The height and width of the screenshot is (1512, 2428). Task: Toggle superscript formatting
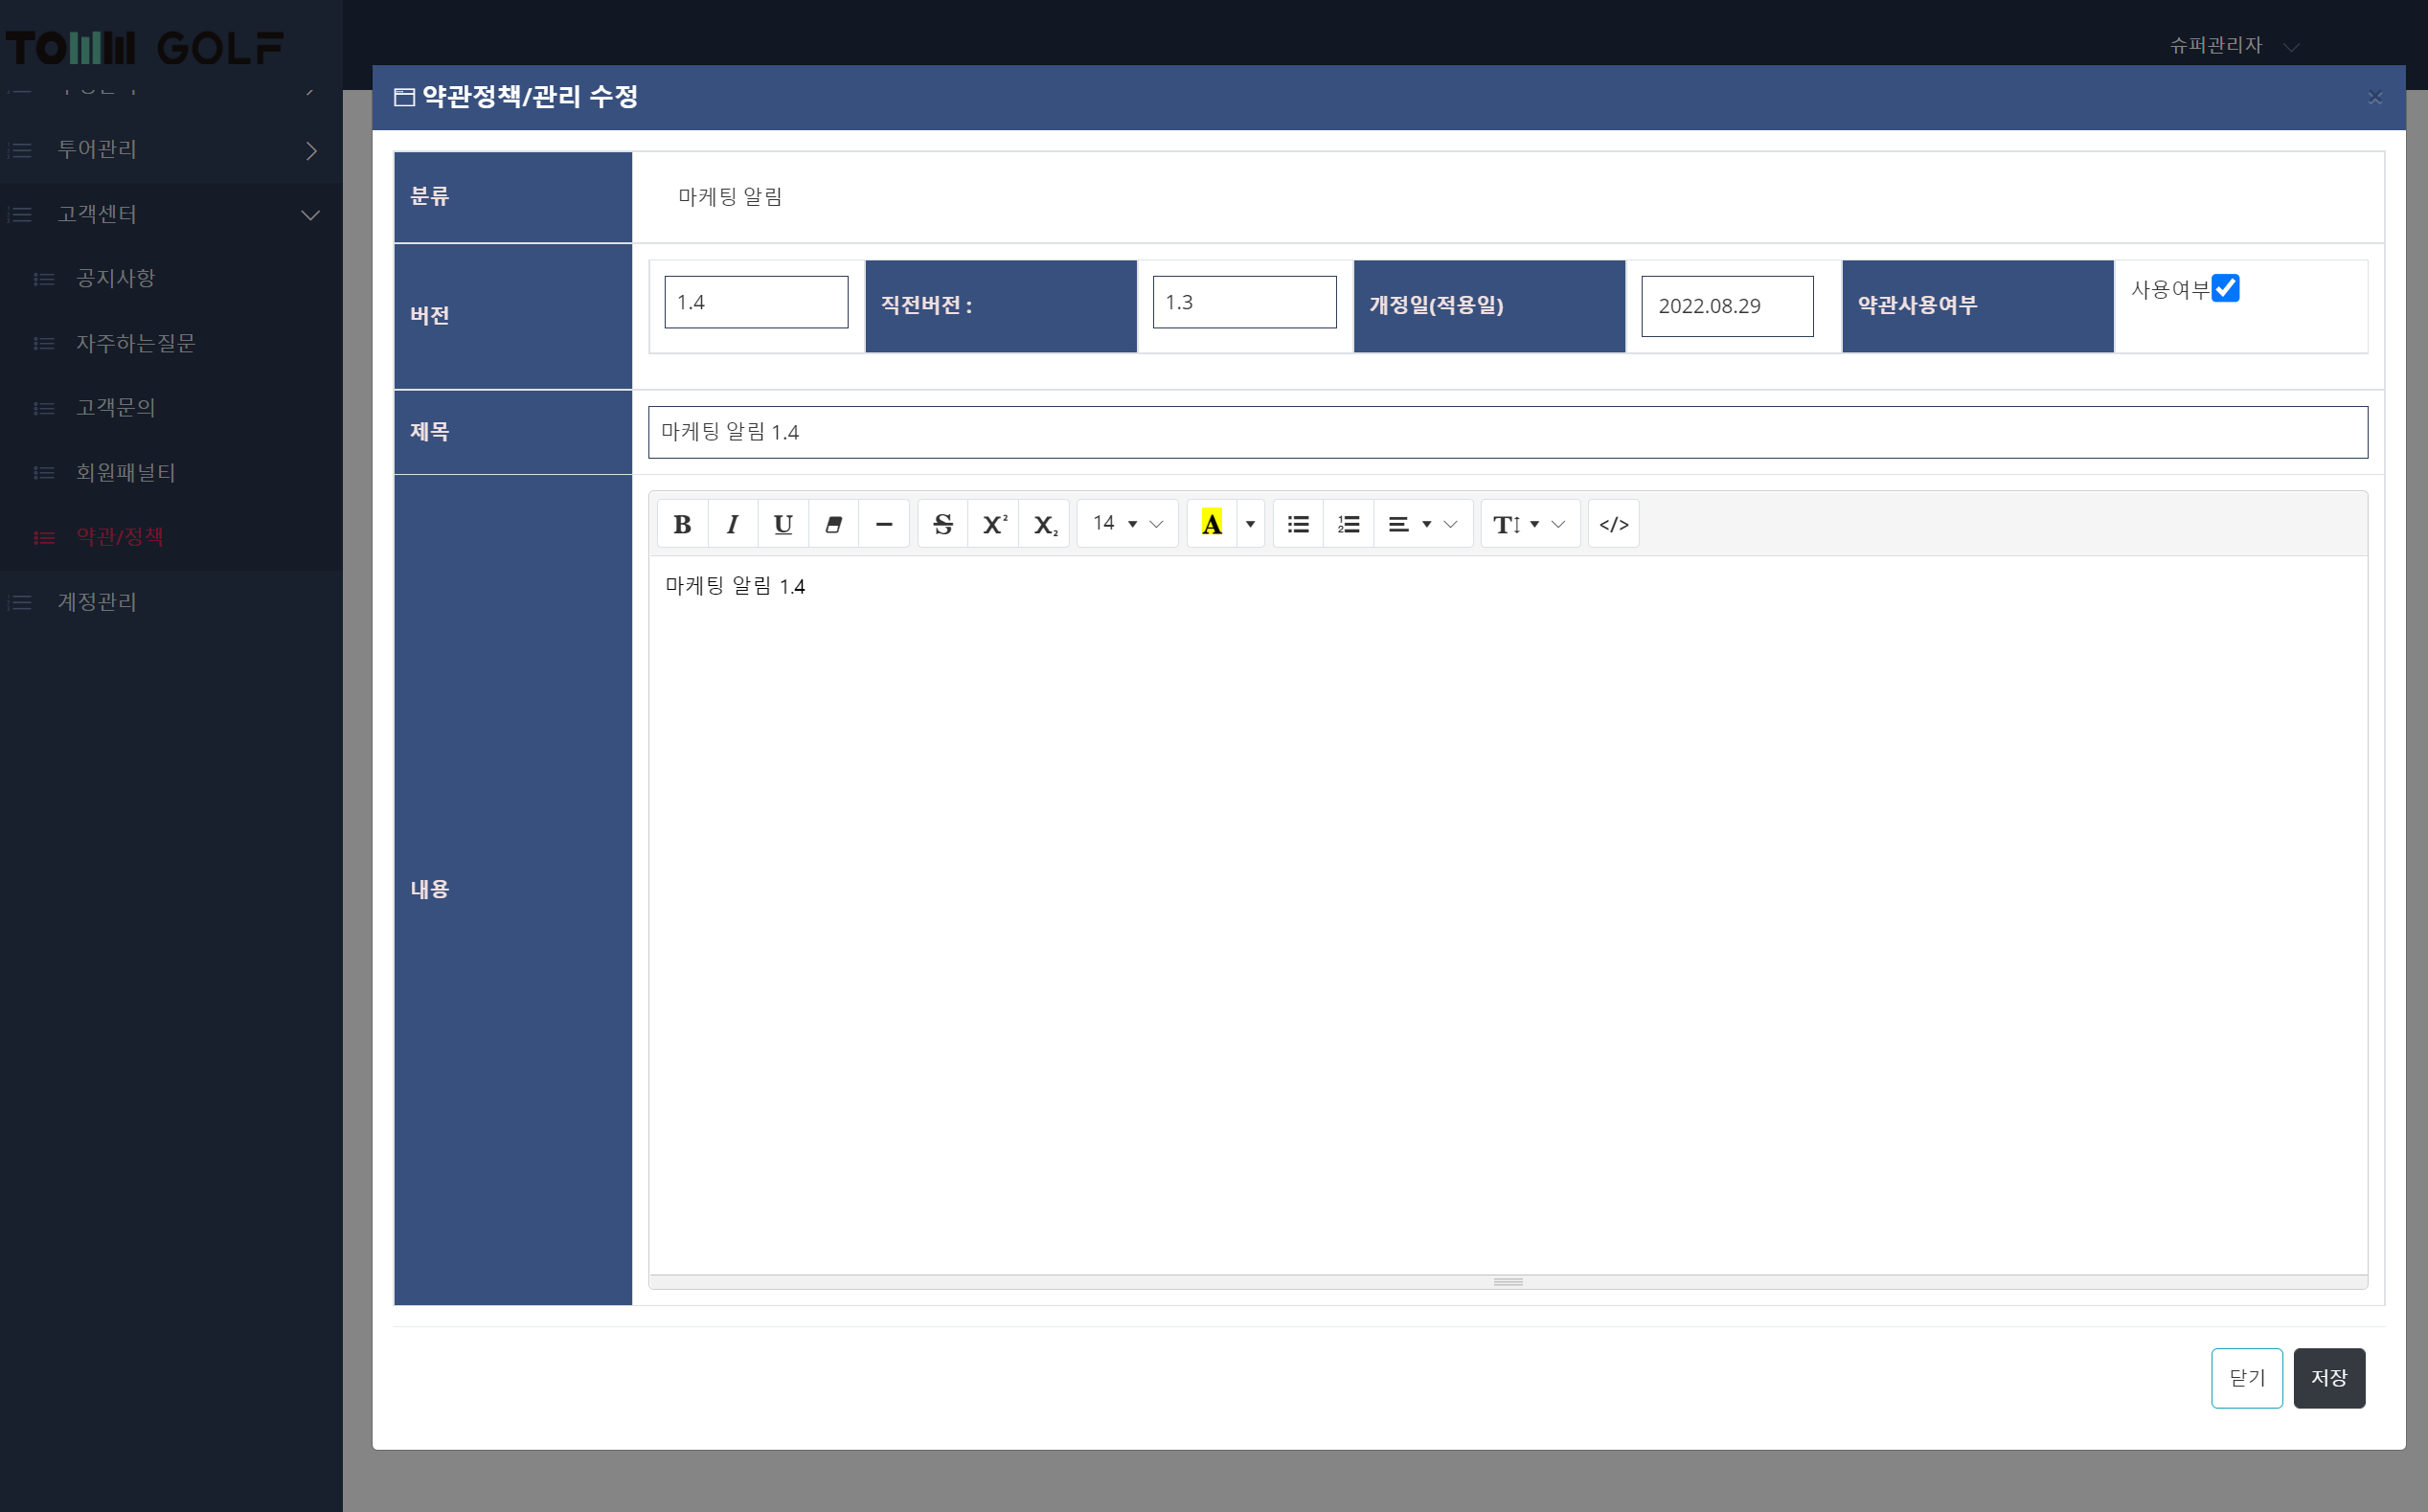pos(994,524)
